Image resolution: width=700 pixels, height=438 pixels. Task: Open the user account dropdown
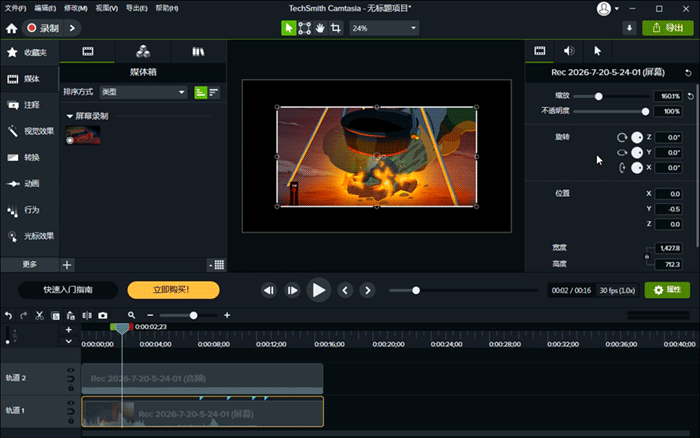(608, 8)
